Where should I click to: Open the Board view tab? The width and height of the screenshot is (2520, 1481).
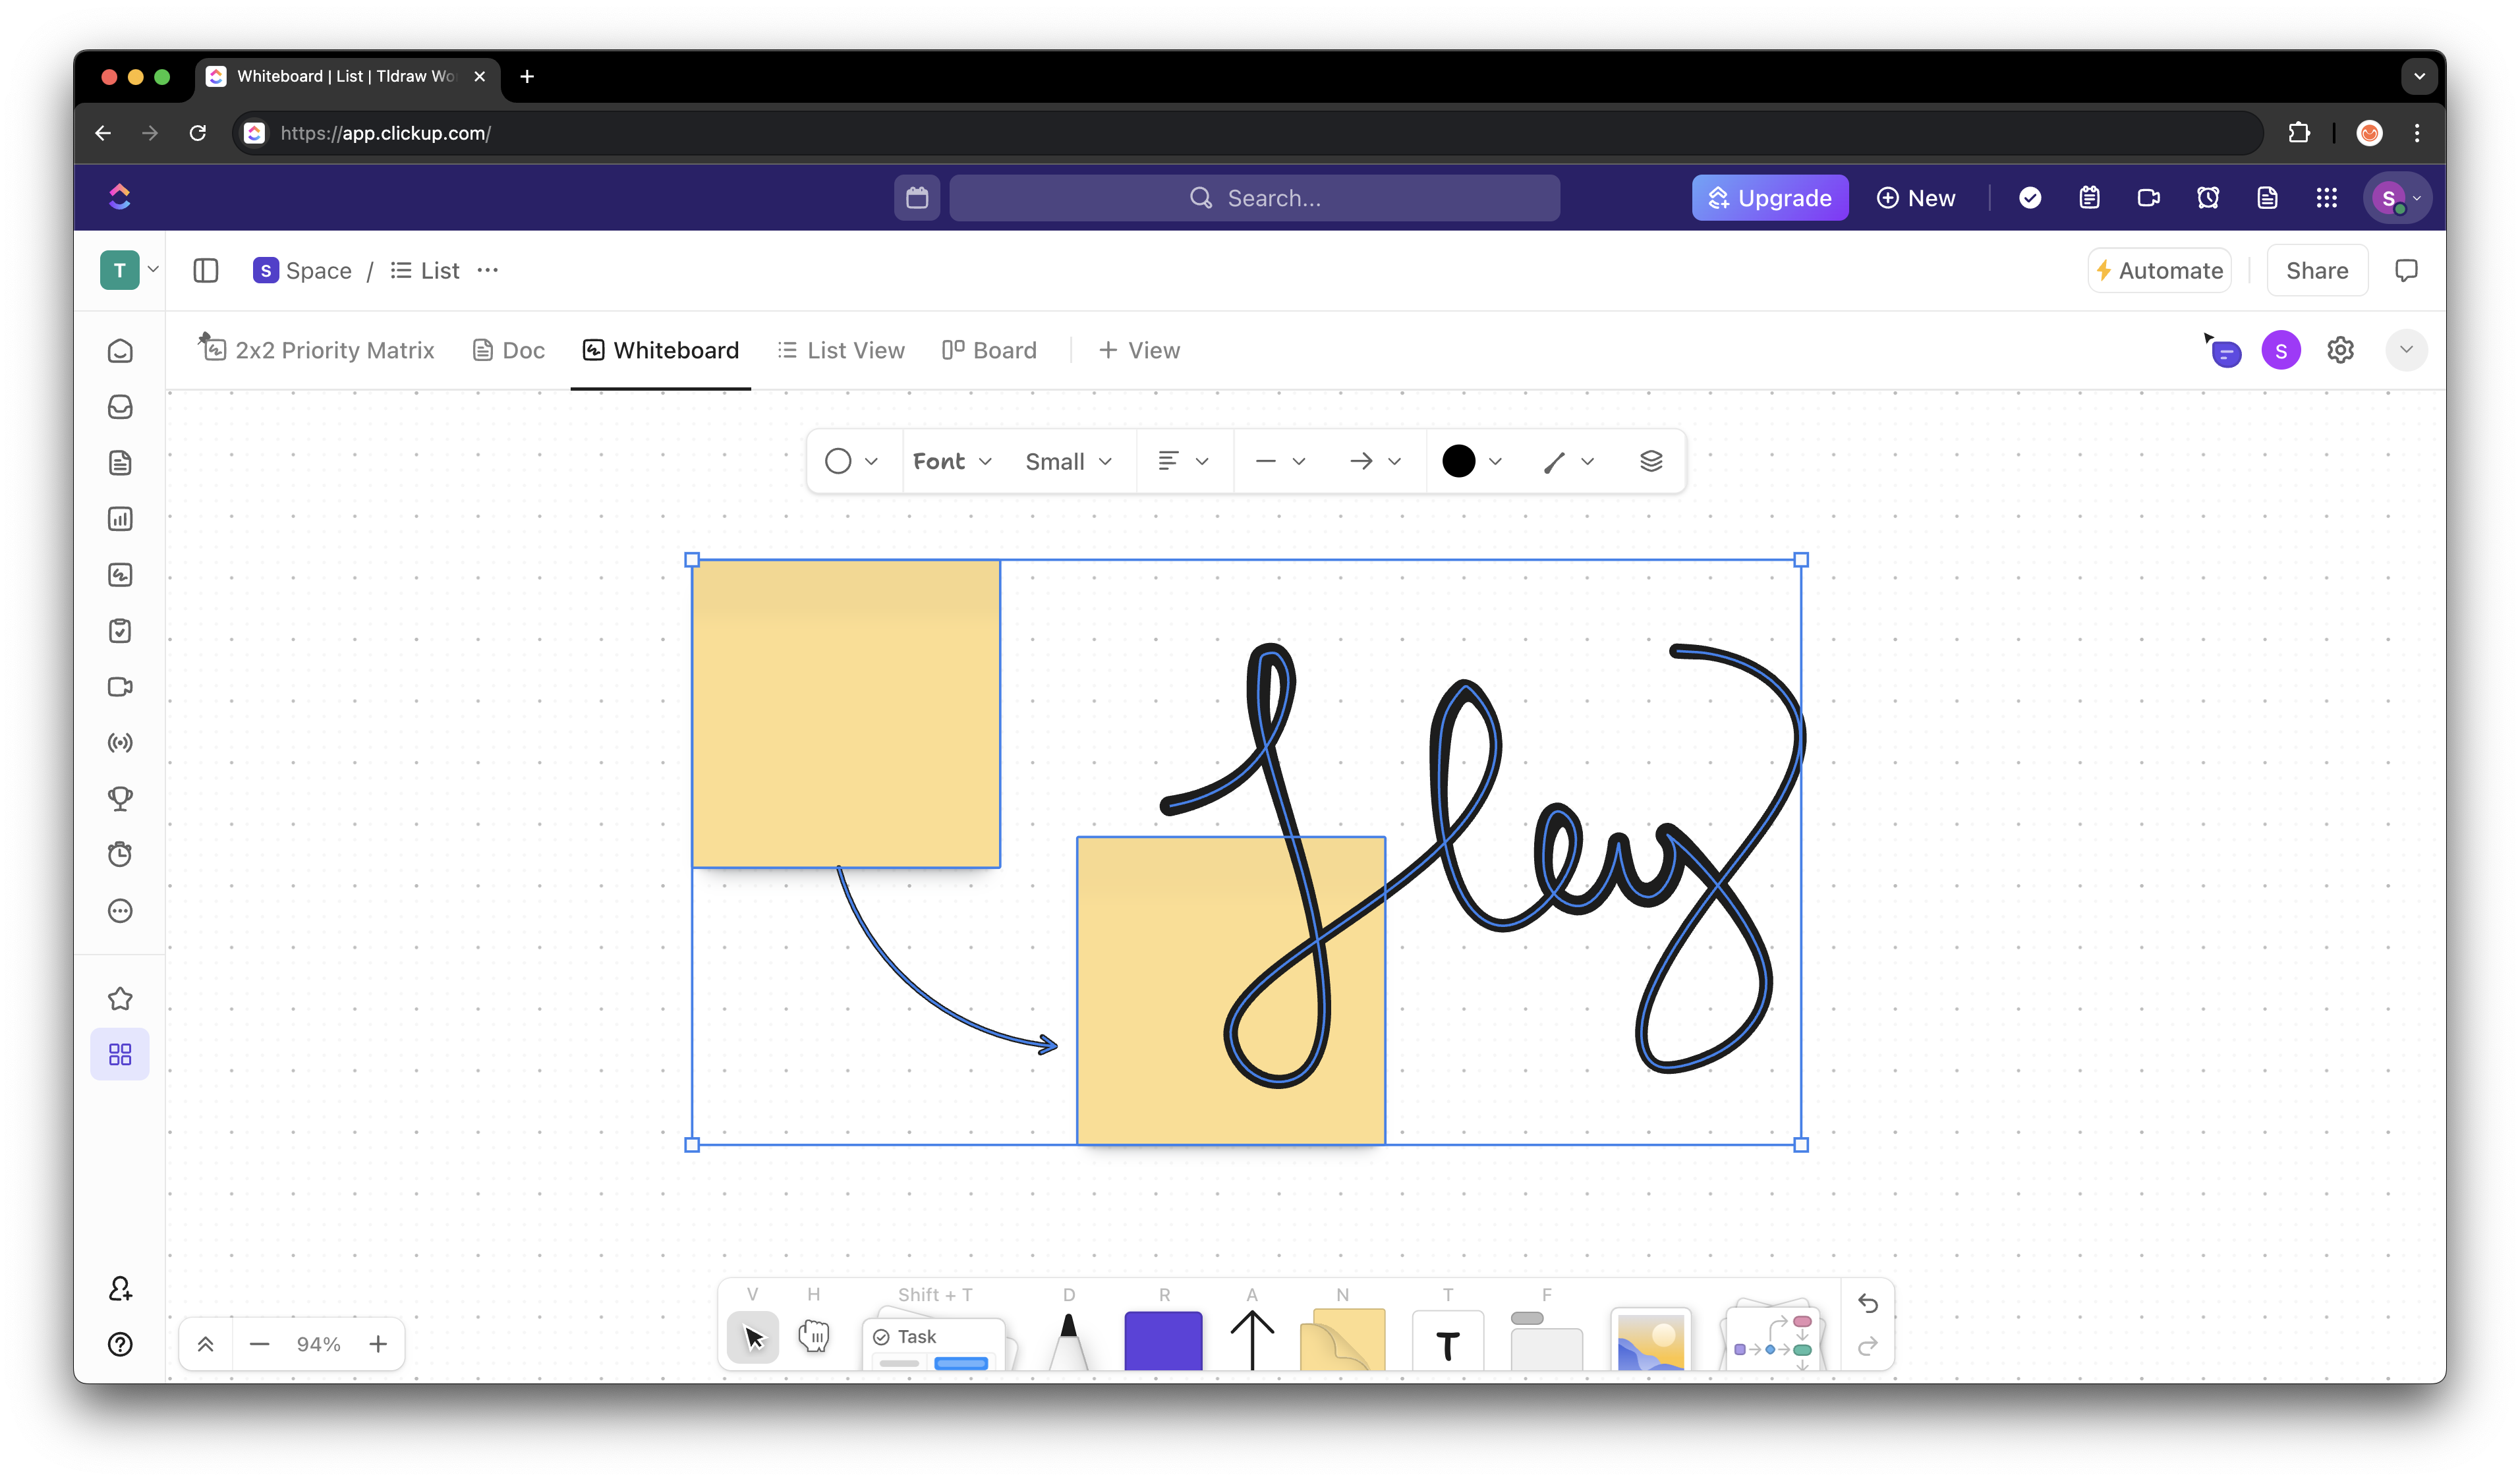[x=989, y=350]
